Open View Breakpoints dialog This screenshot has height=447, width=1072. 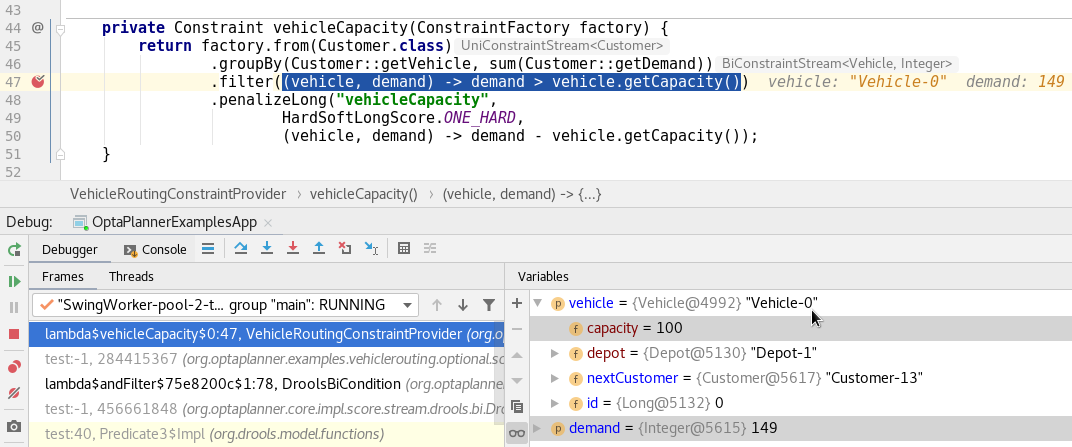pos(14,368)
